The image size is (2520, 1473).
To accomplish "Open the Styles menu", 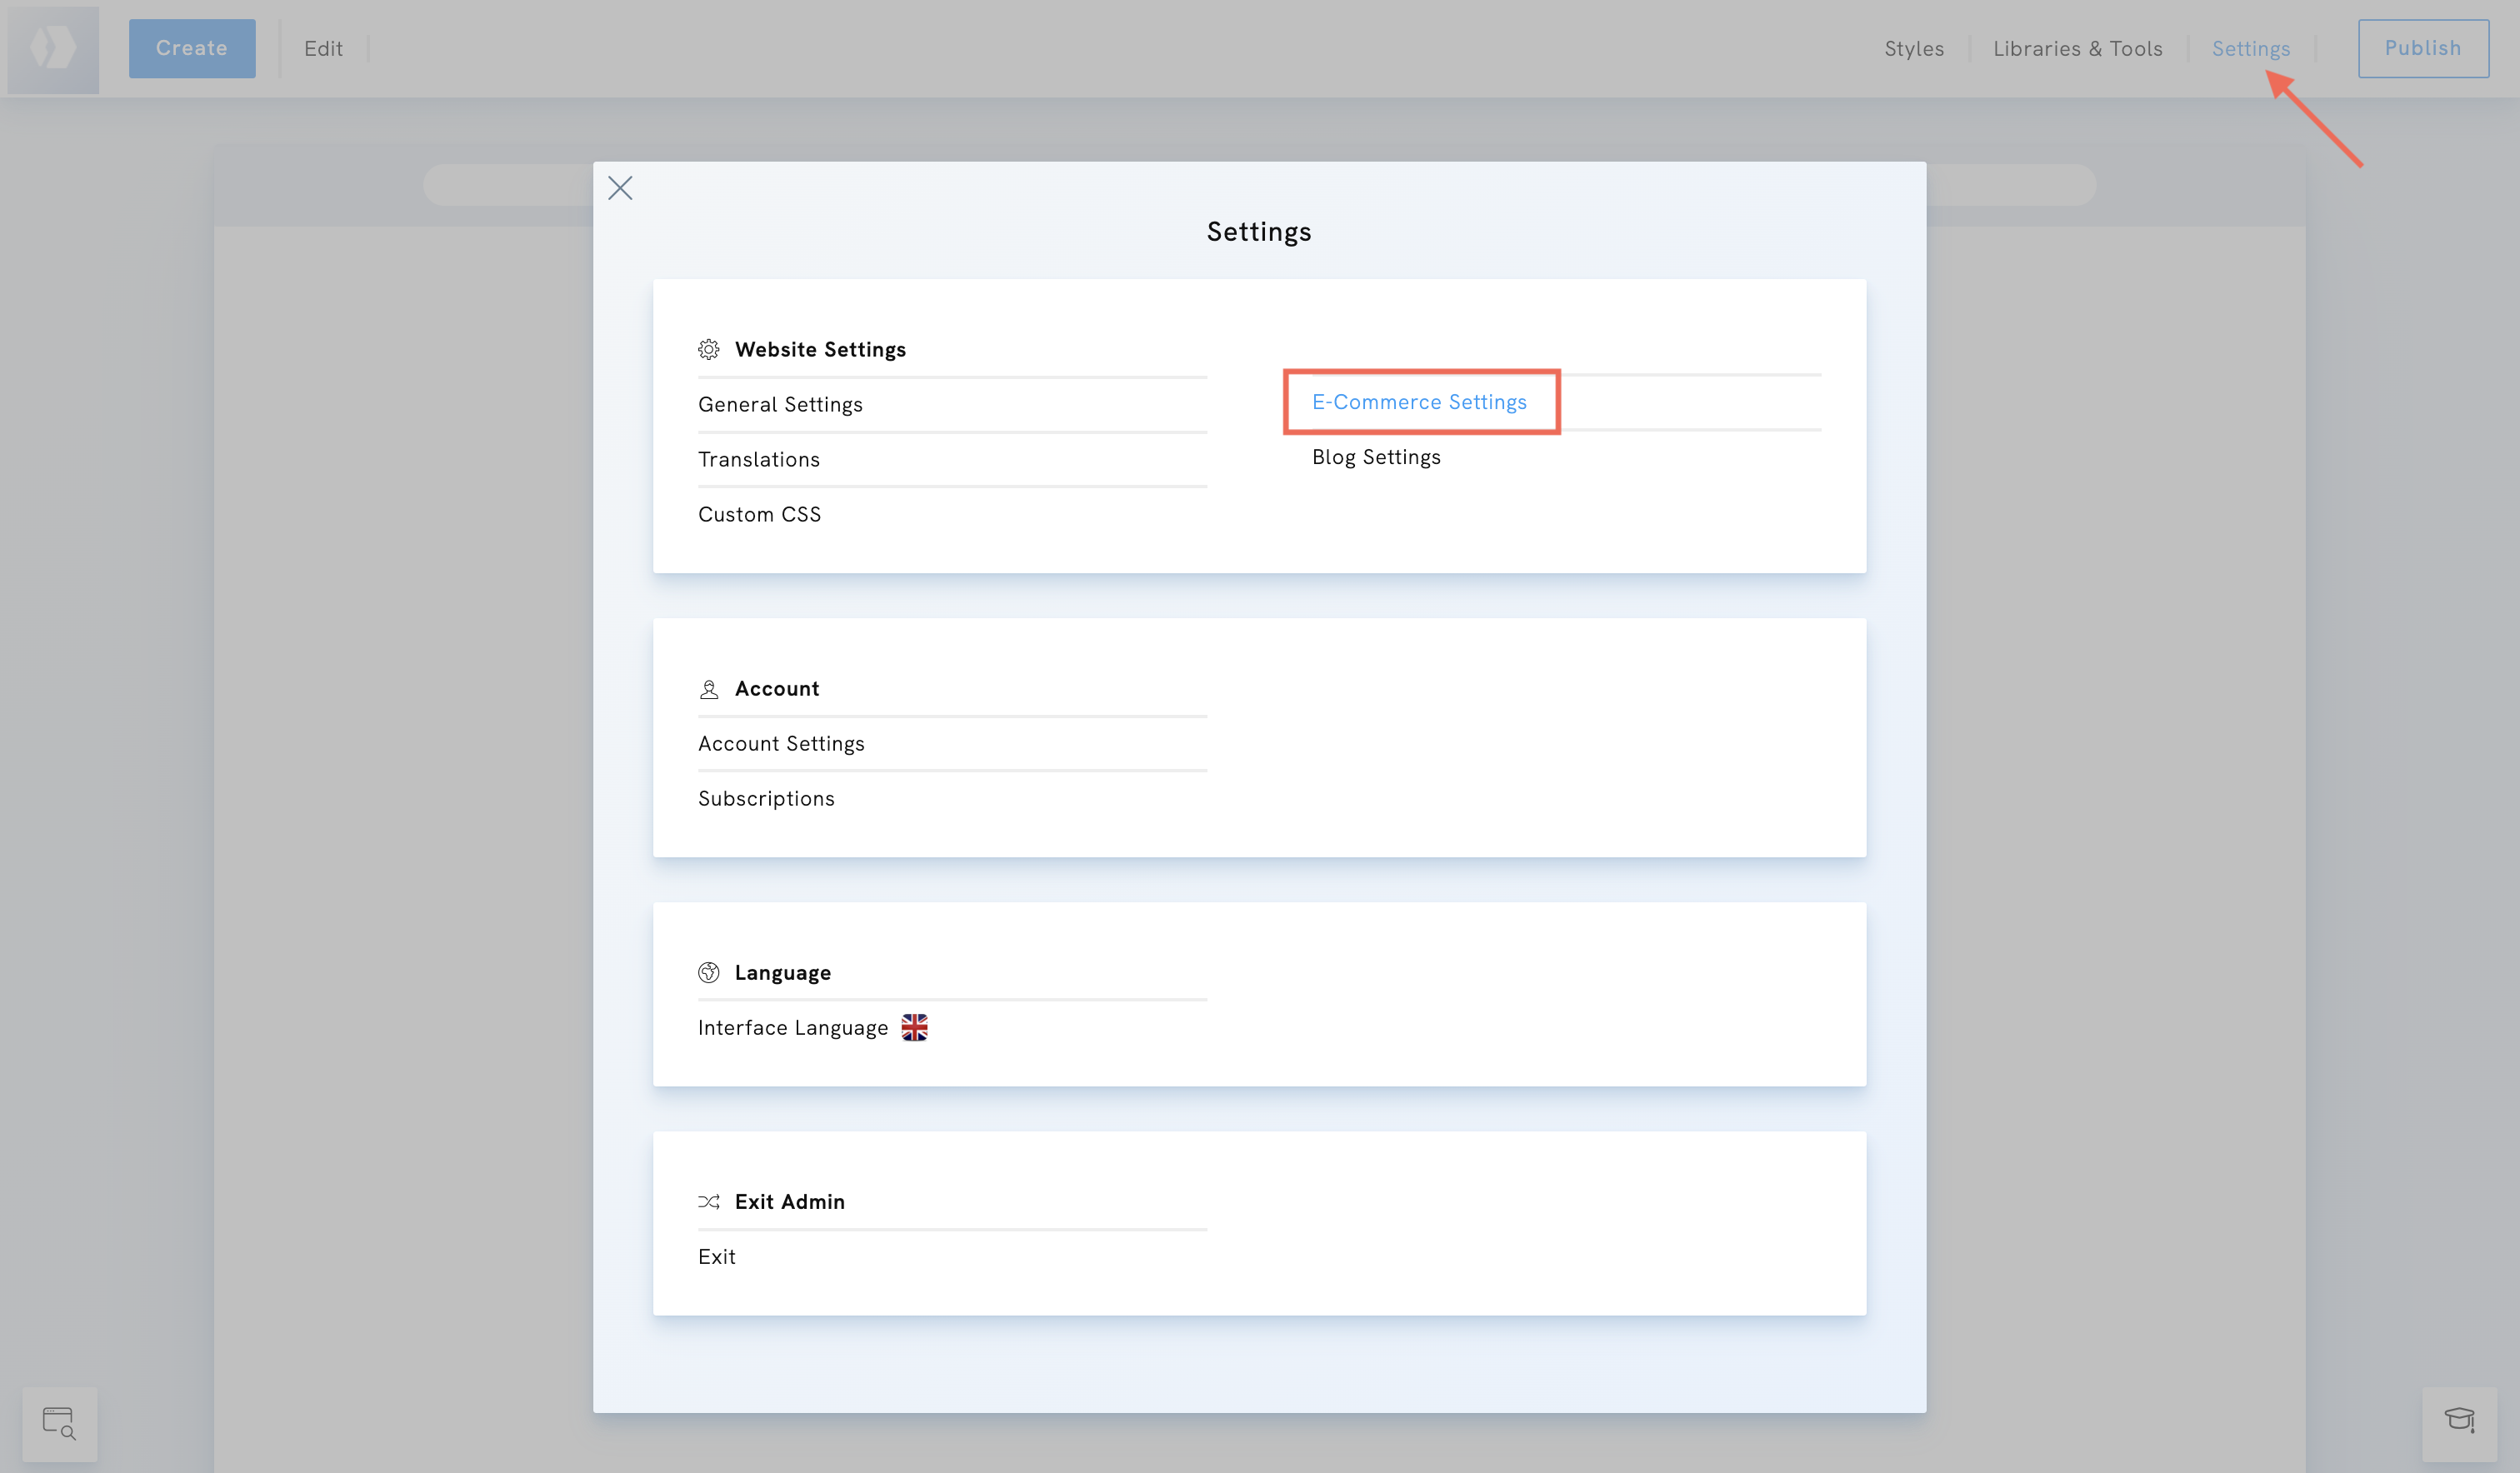I will coord(1914,48).
